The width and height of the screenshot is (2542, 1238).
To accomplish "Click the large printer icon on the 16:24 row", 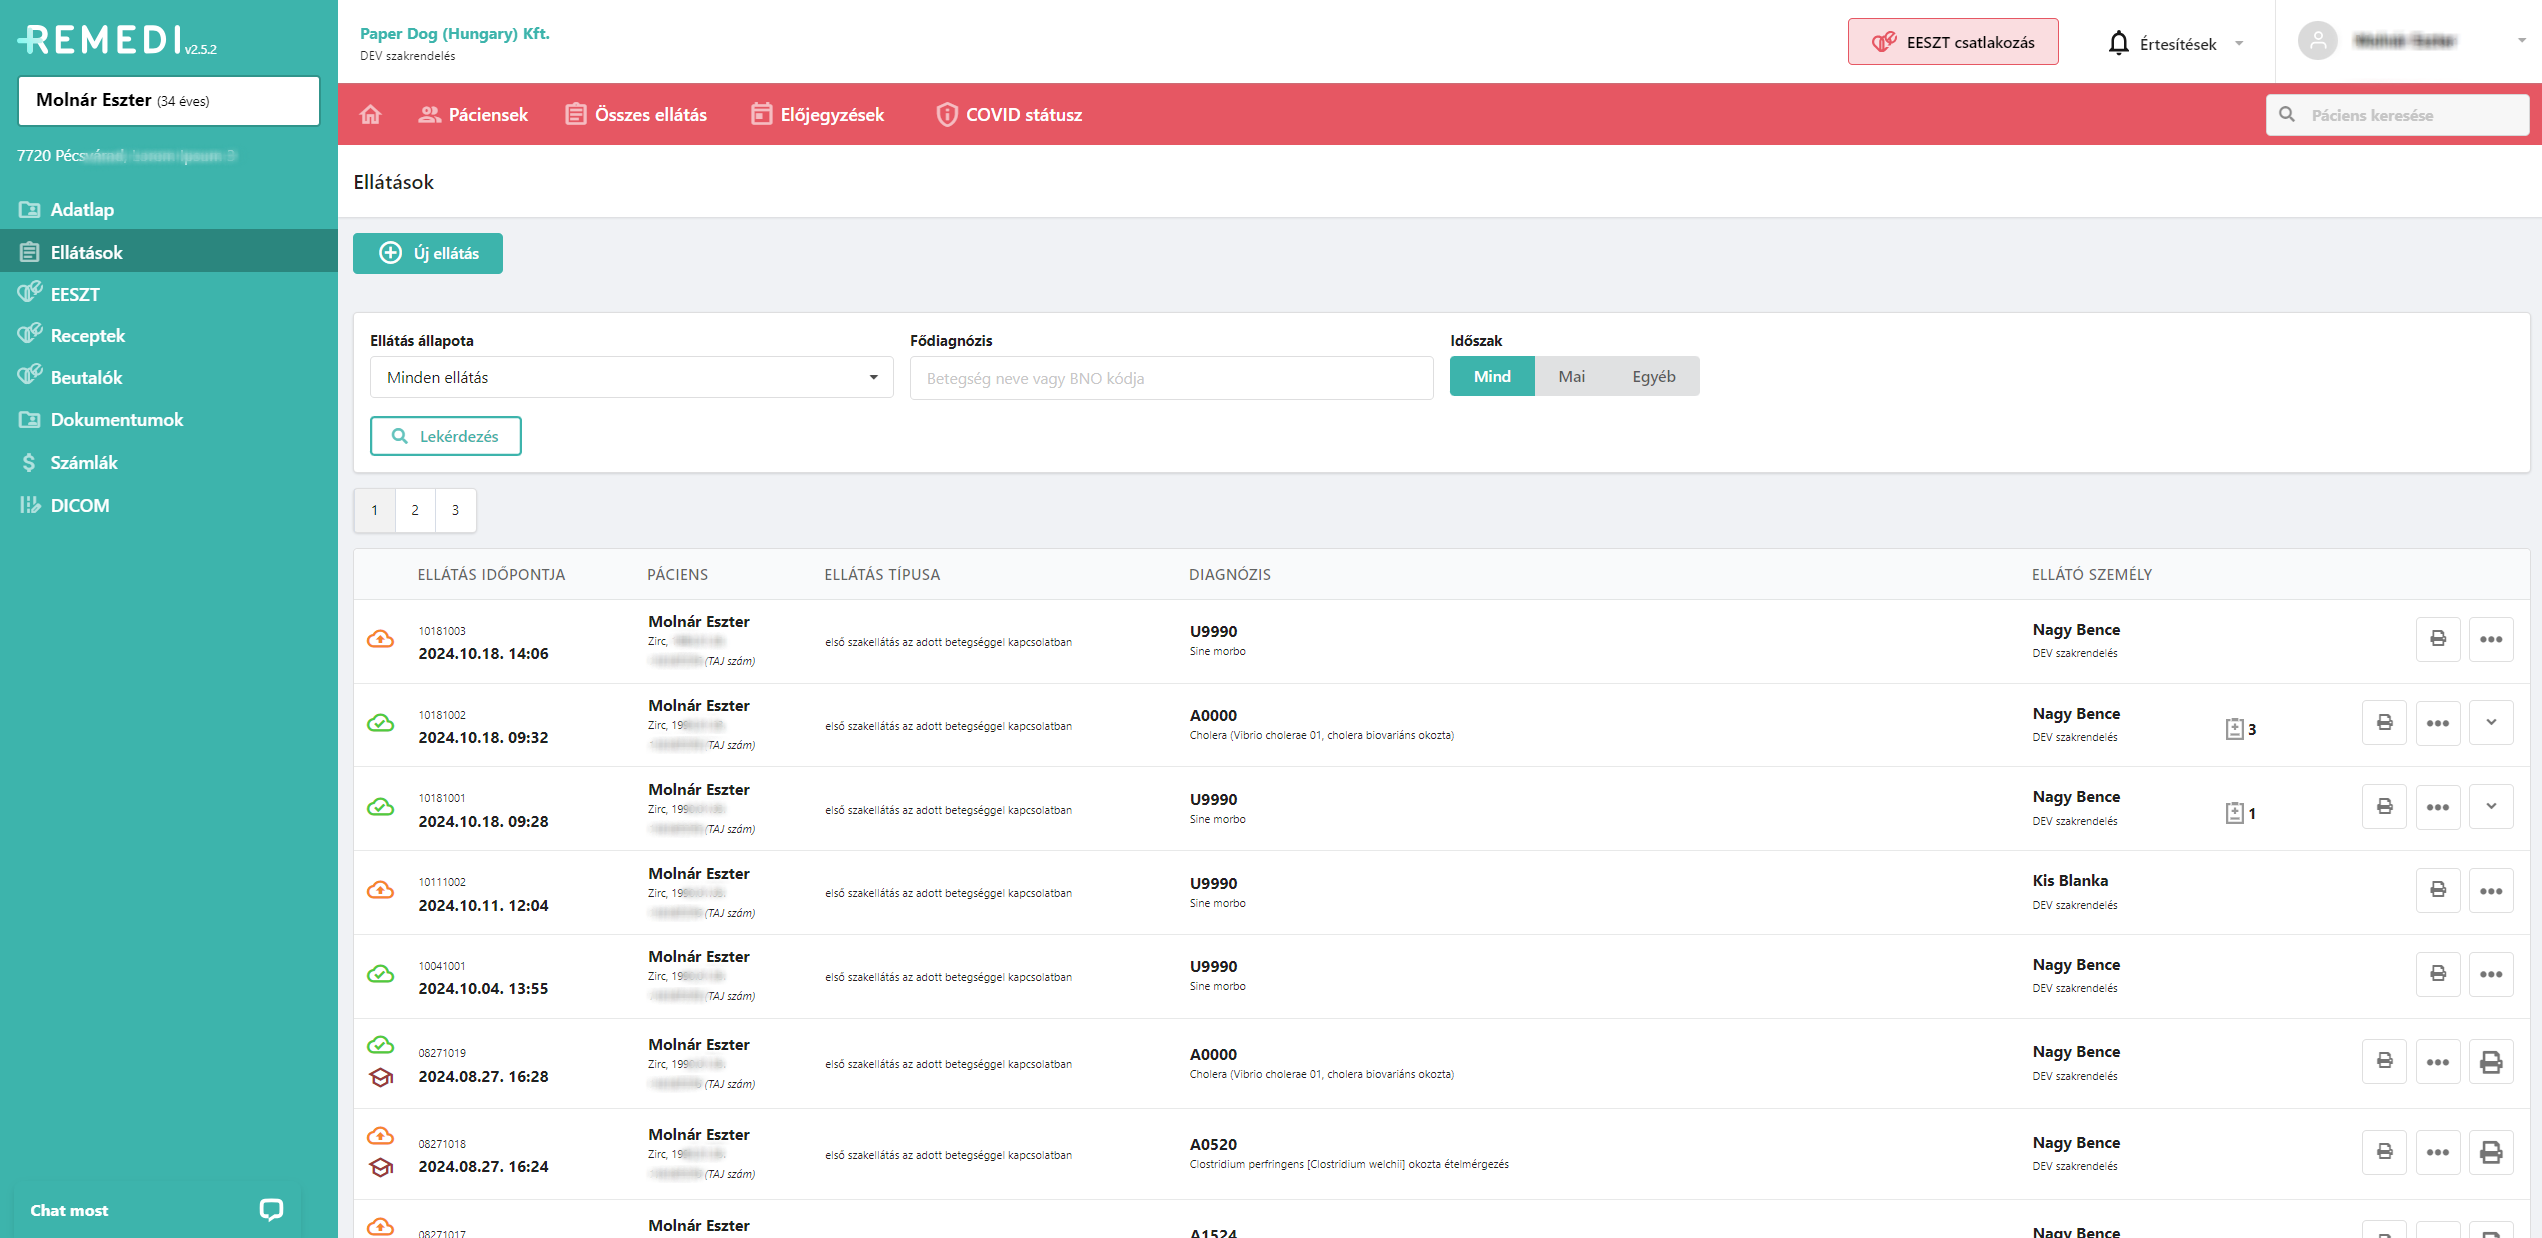I will tap(2490, 1153).
